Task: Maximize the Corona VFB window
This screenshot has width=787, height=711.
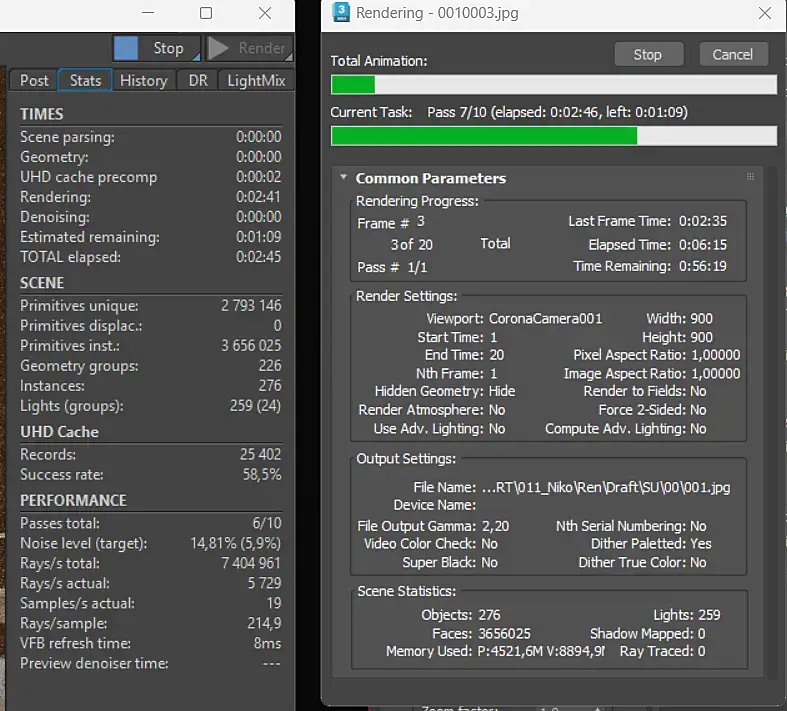Action: [206, 13]
